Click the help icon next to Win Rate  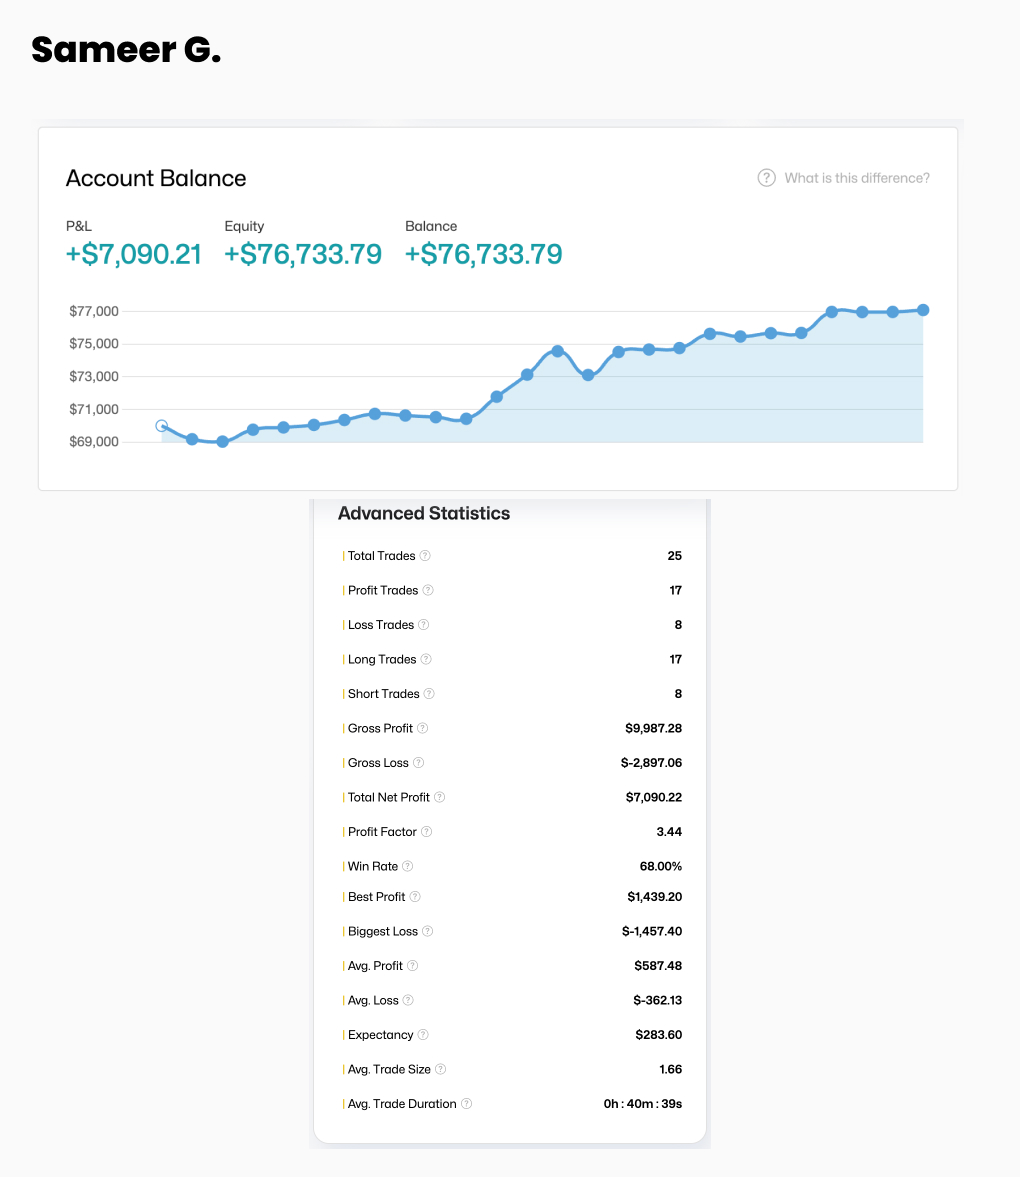click(x=408, y=866)
